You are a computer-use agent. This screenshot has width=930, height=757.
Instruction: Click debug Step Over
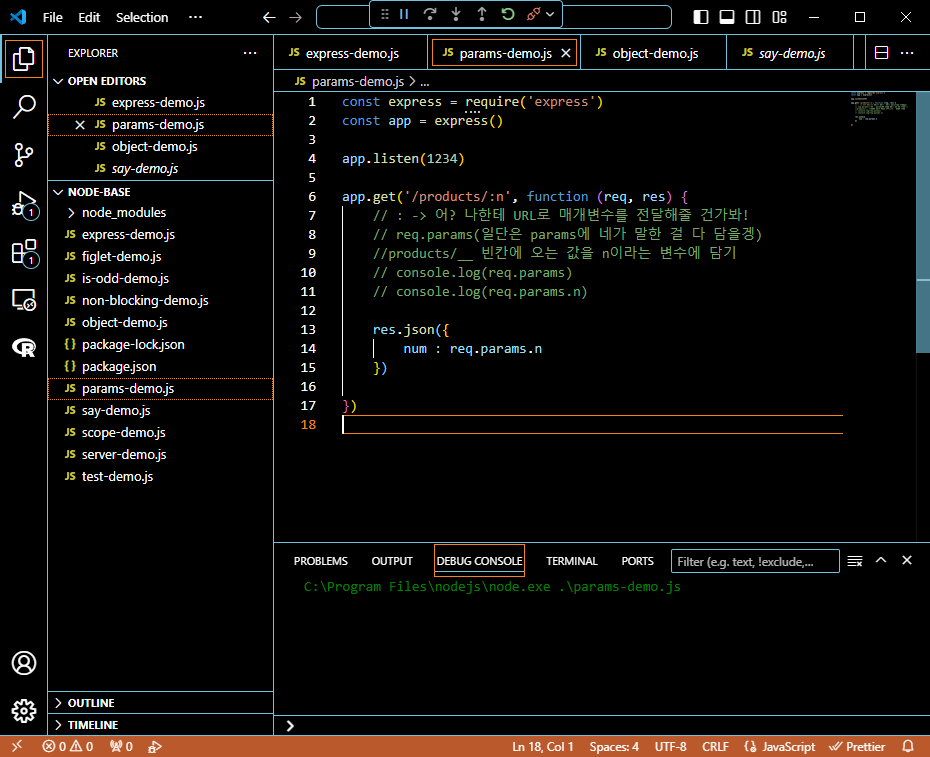pyautogui.click(x=430, y=14)
